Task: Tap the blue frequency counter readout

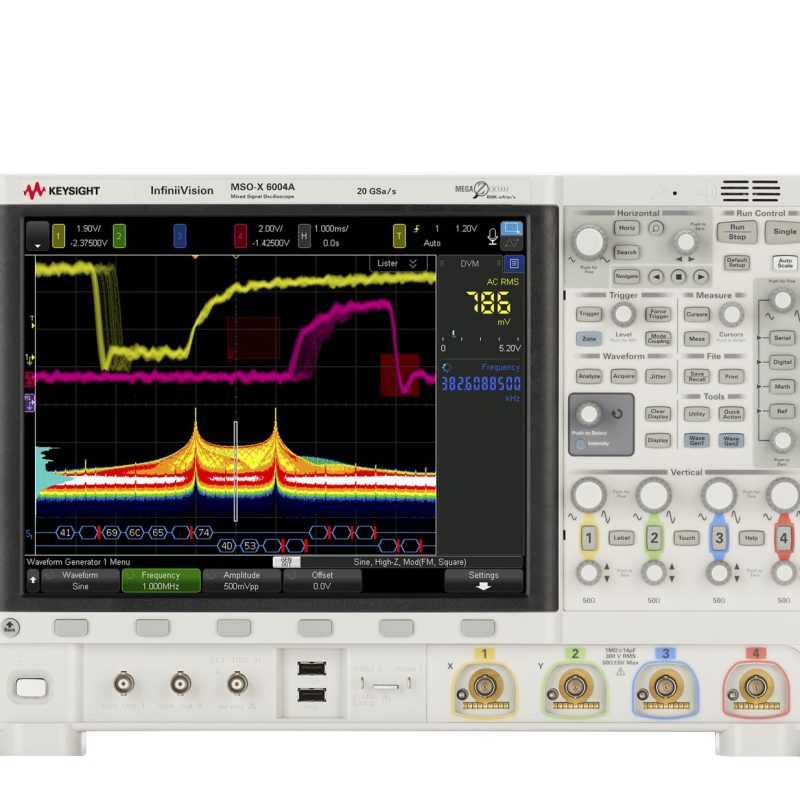Action: pyautogui.click(x=481, y=384)
